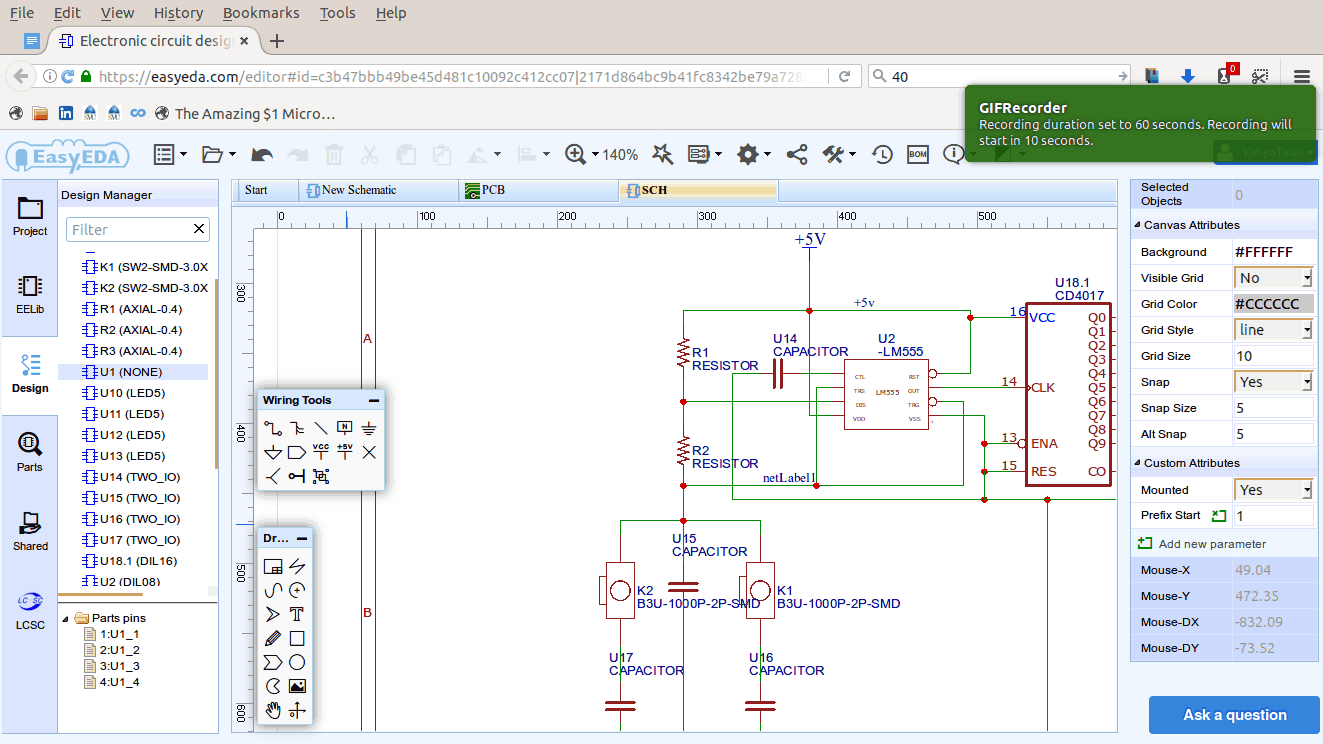1323x744 pixels.
Task: Open the Bookmarks menu in Firefox
Action: 261,13
